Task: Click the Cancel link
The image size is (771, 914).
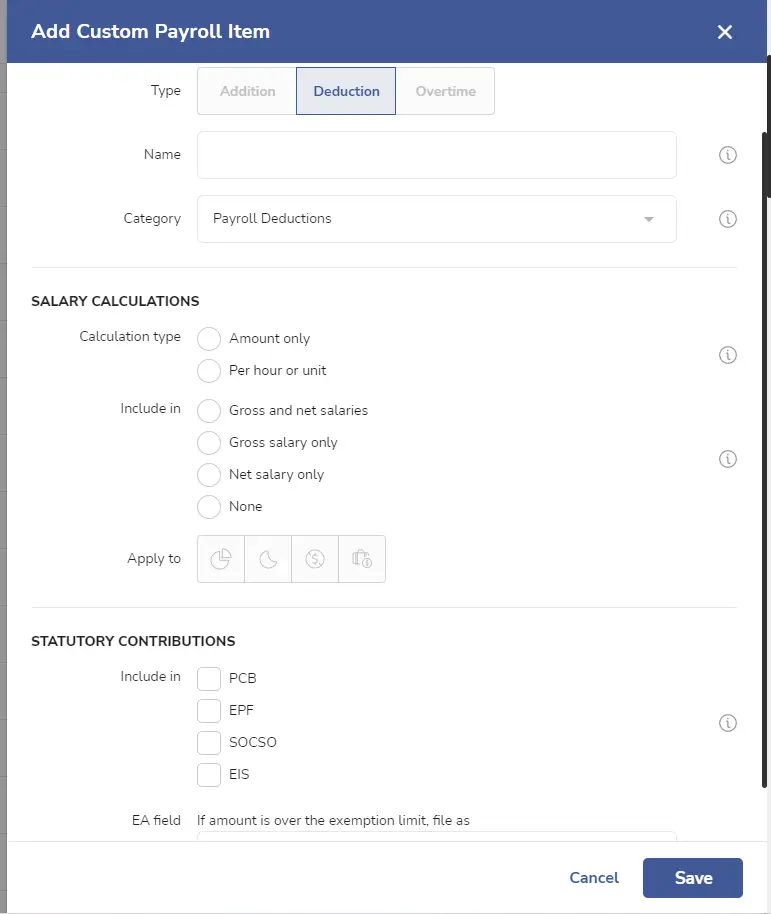Action: tap(594, 878)
